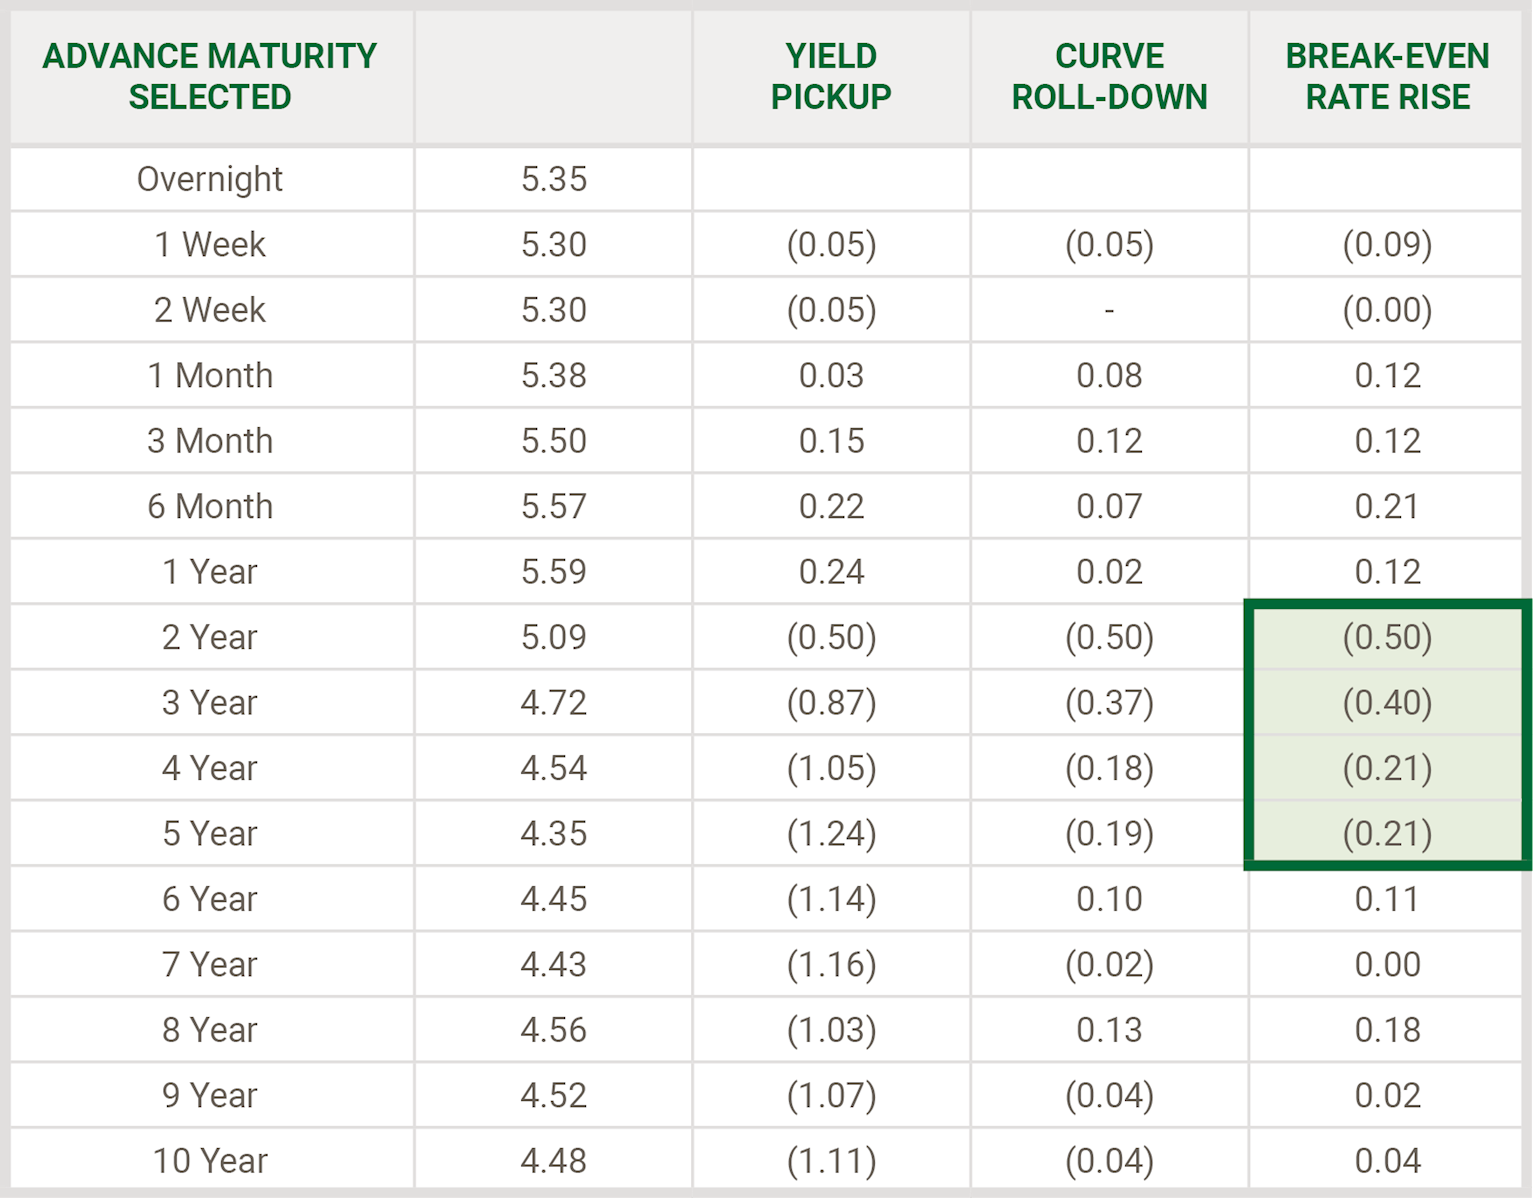Click the (1.11) yield pickup value
The height and width of the screenshot is (1200, 1534).
(831, 1161)
